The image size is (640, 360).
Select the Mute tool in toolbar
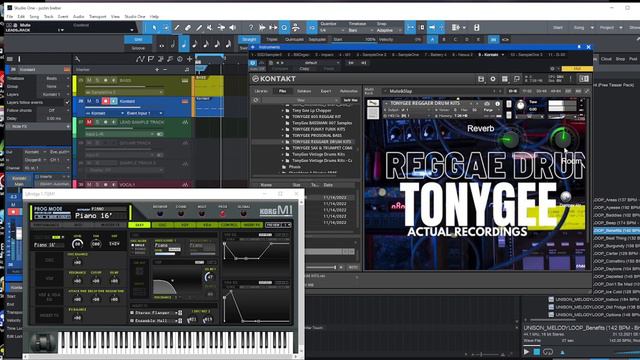[210, 28]
